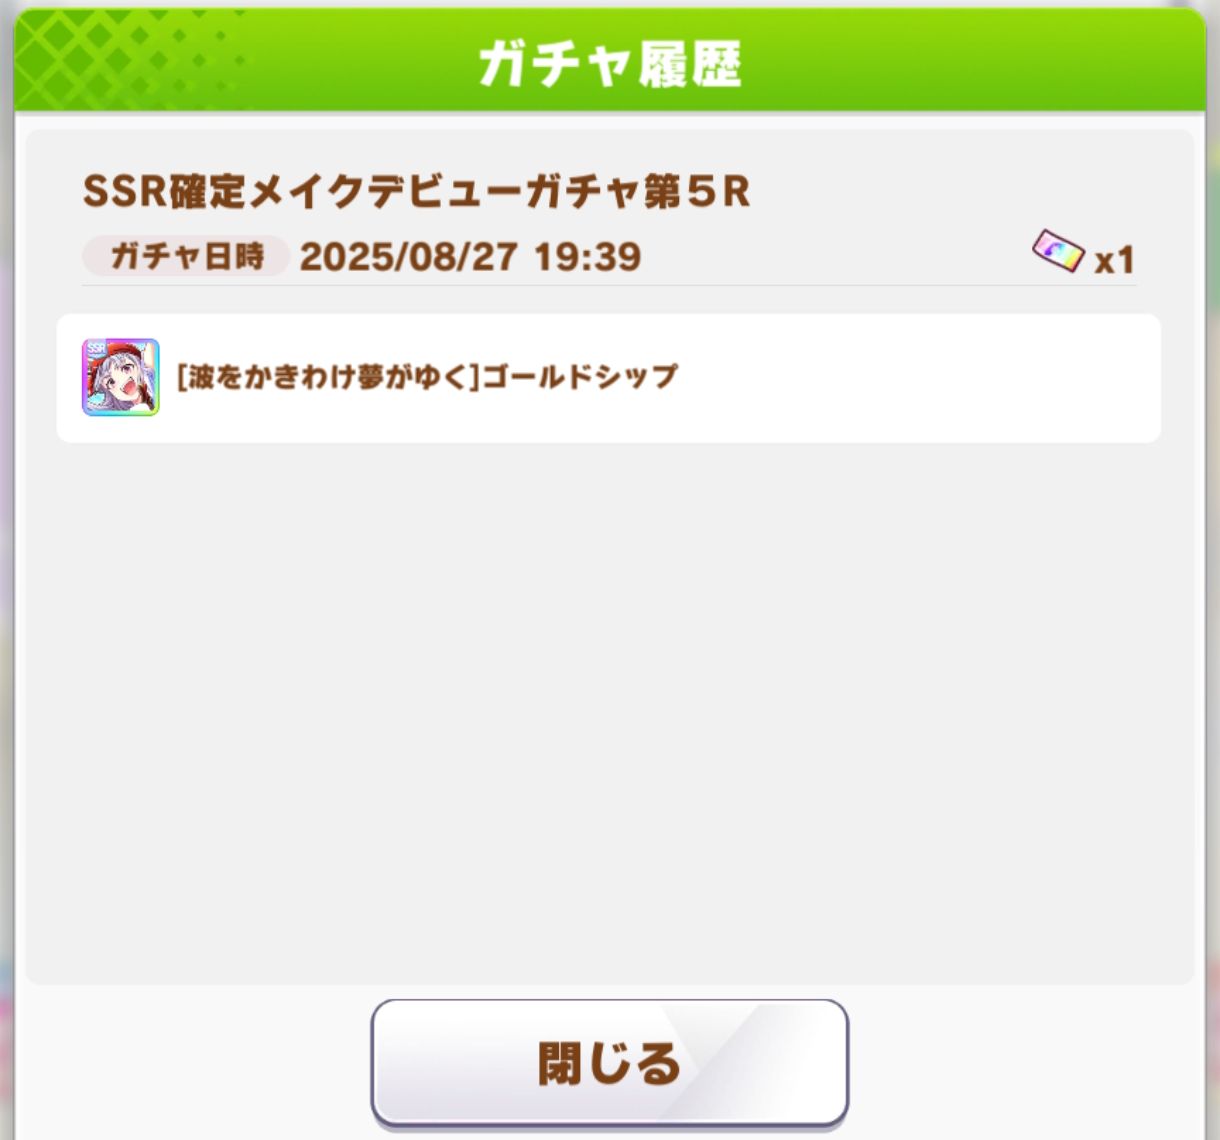Click the empty gray area below the result
The image size is (1220, 1140).
[609, 710]
